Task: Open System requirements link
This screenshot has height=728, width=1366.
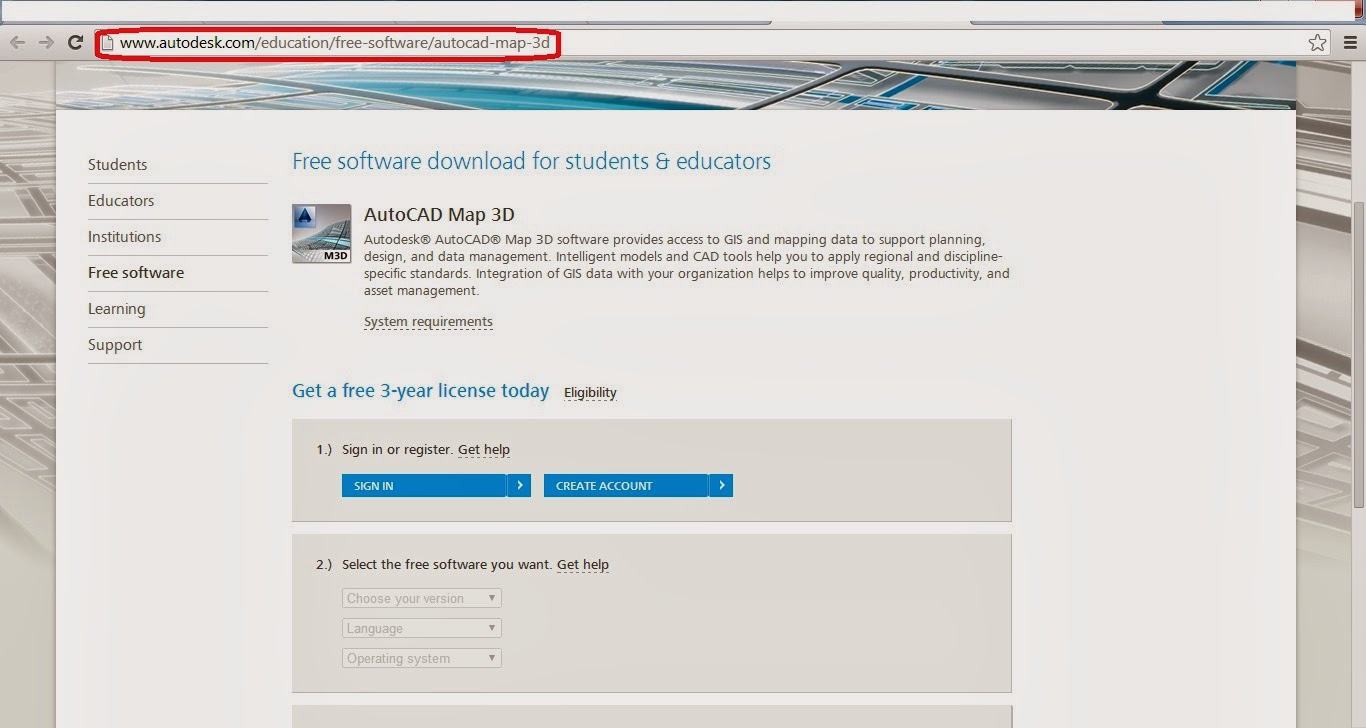Action: pyautogui.click(x=428, y=321)
